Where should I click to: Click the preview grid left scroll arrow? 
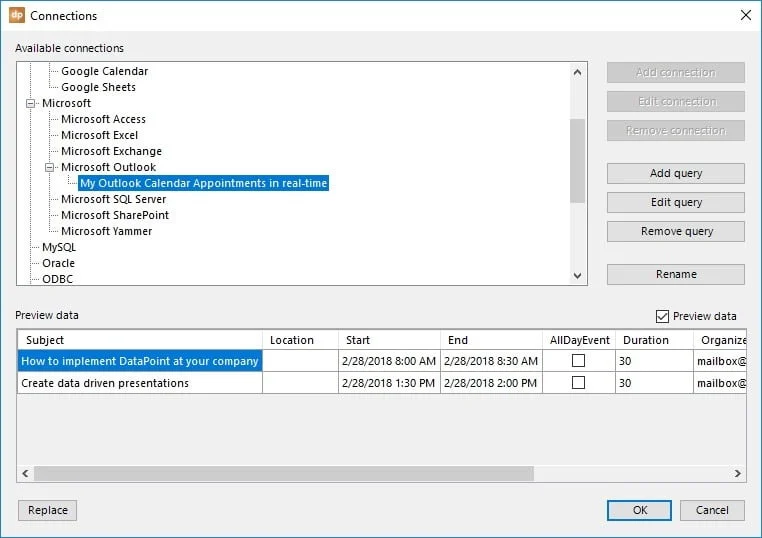[x=25, y=473]
